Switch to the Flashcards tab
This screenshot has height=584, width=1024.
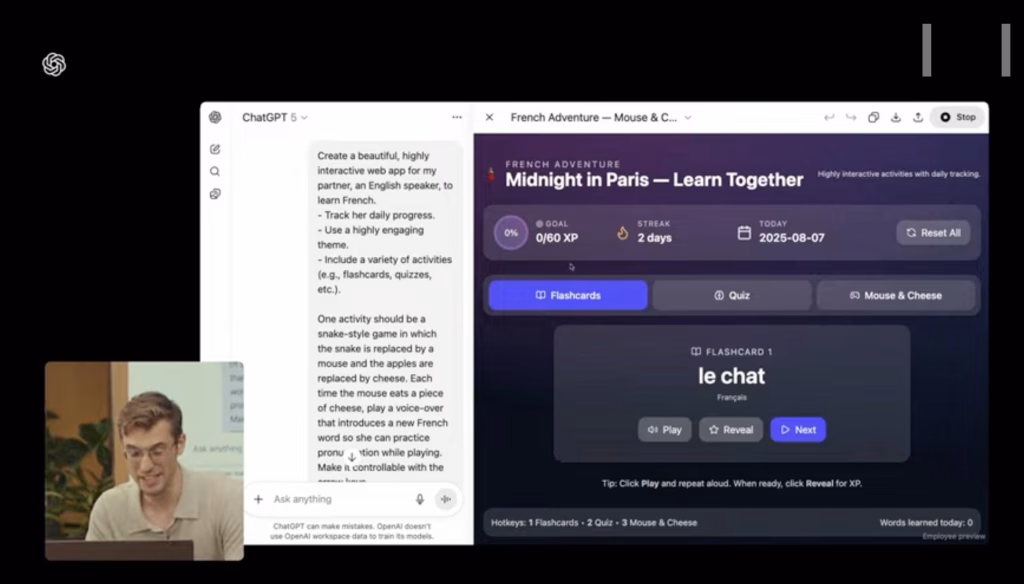(568, 295)
